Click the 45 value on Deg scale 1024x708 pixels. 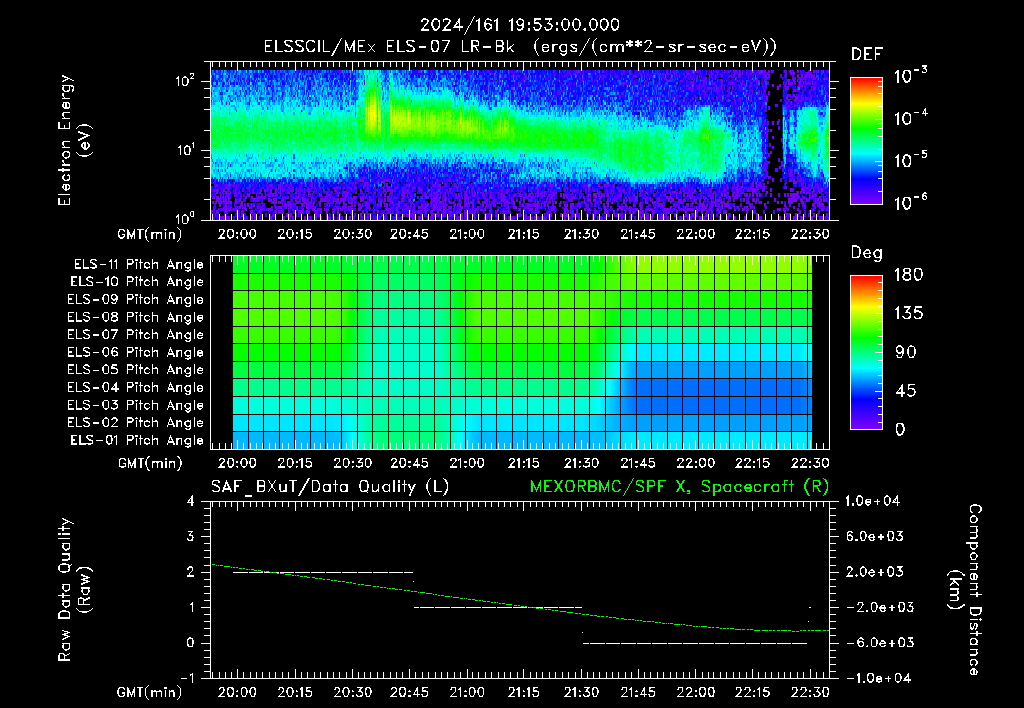click(x=905, y=391)
